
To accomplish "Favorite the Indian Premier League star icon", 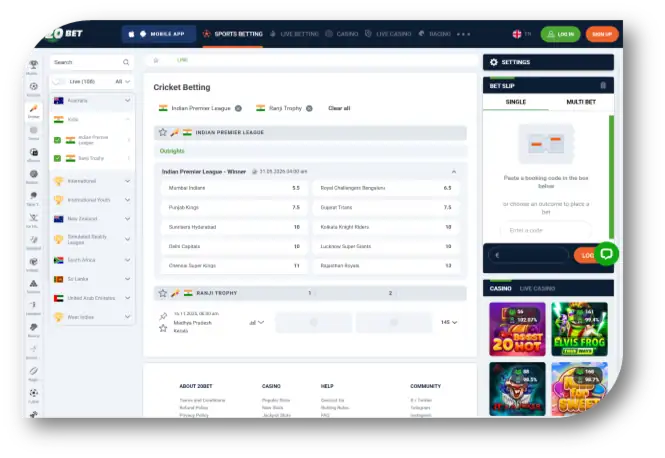I will (163, 132).
